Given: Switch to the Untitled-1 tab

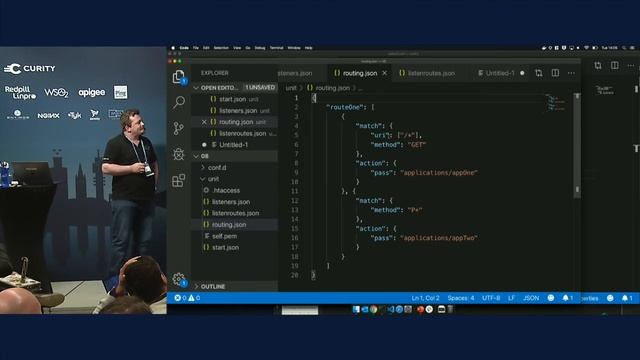Looking at the screenshot, I should pos(500,73).
